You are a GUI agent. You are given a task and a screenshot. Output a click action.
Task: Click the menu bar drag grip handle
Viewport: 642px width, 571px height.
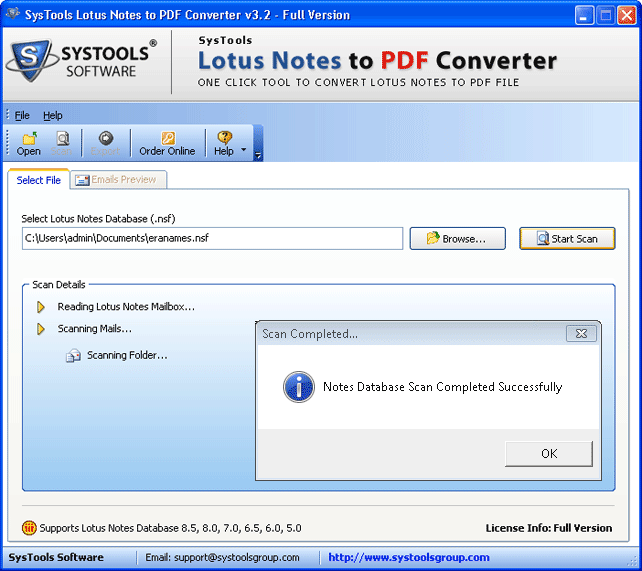coord(7,115)
